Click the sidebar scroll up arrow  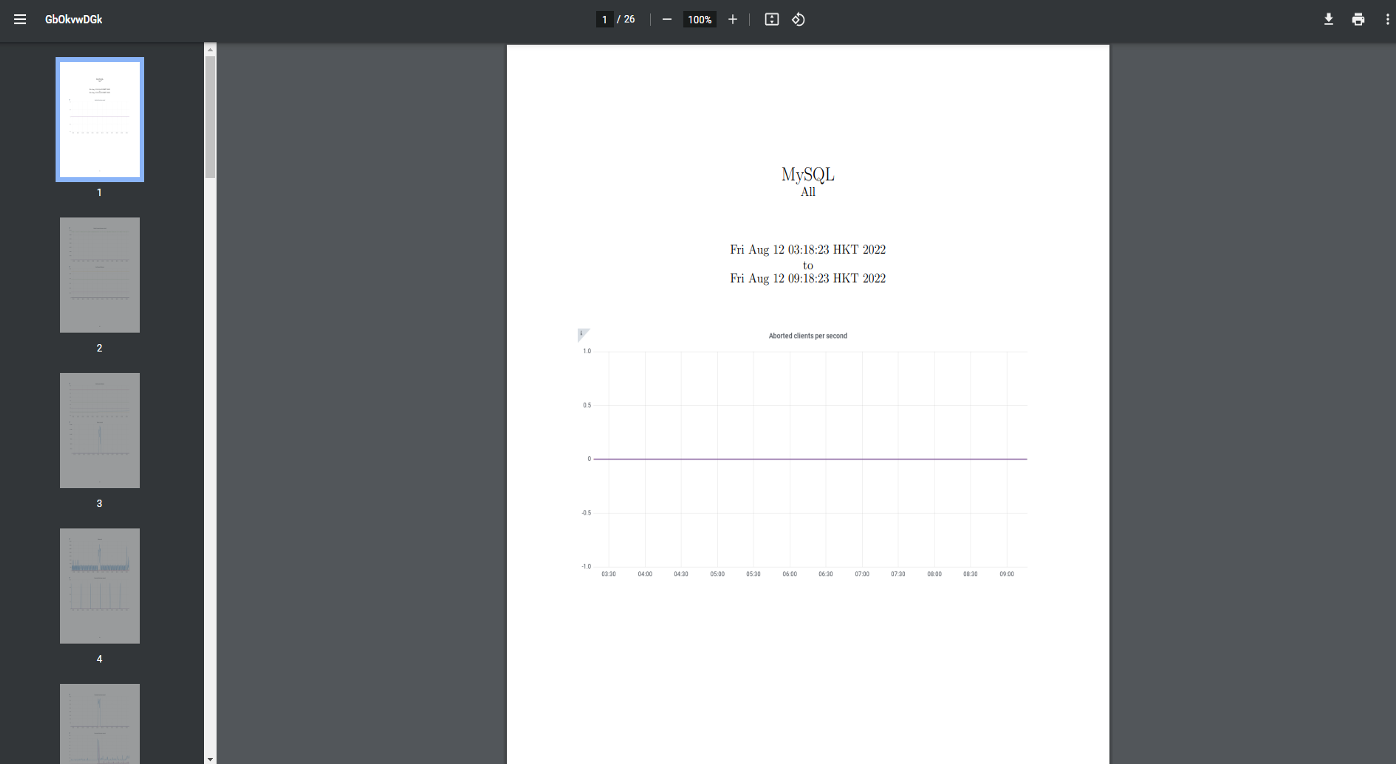click(x=210, y=48)
